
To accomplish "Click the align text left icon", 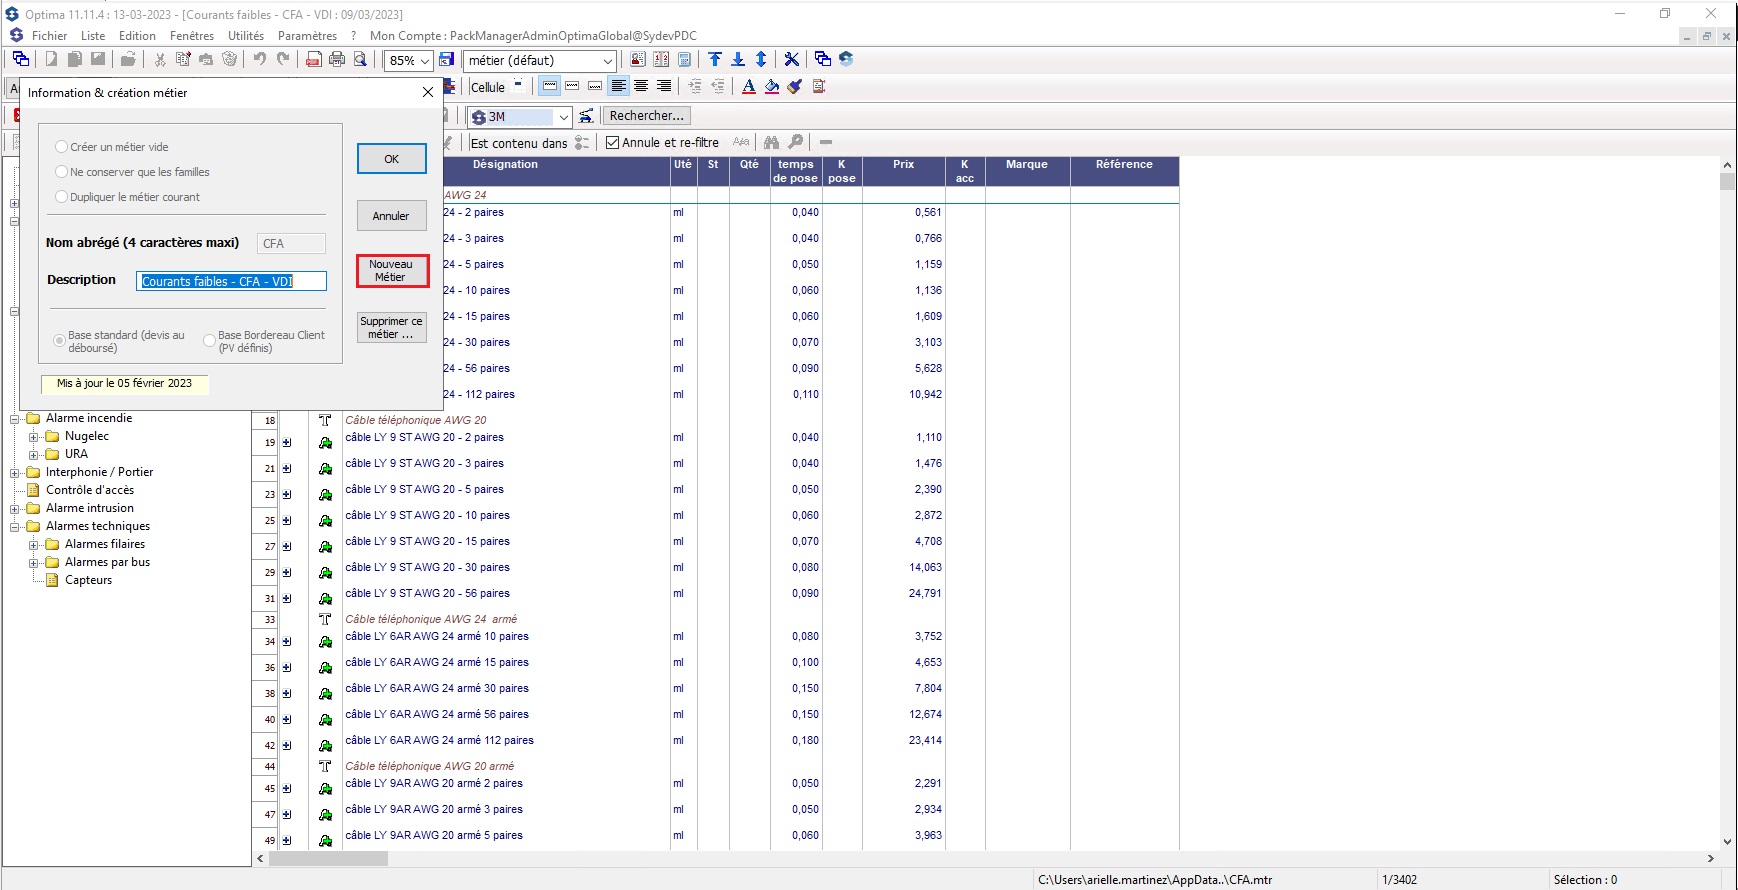I will [619, 86].
